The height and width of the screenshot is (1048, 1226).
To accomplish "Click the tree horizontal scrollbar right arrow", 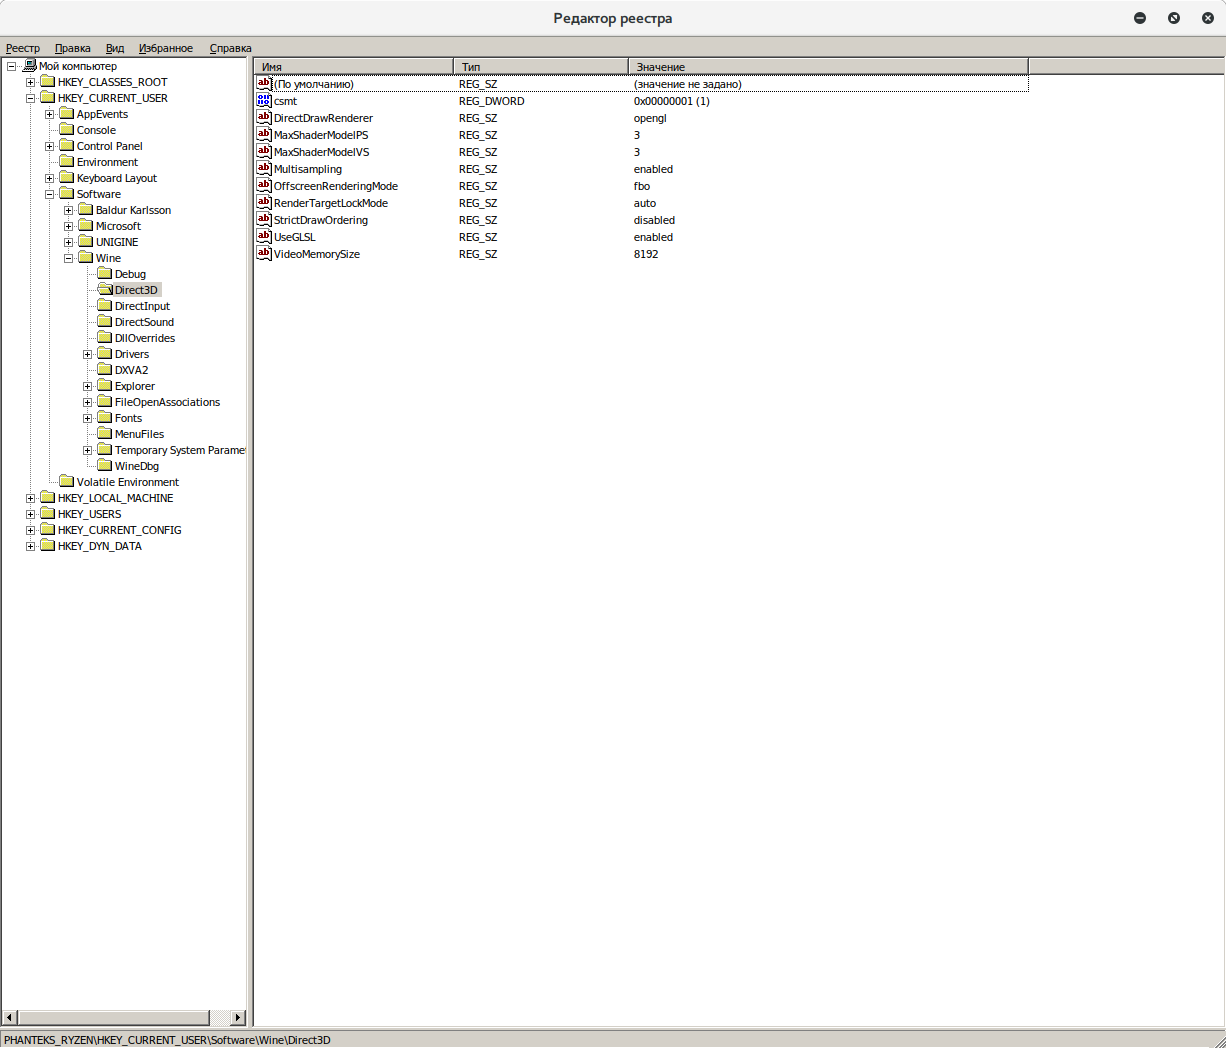I will (238, 1017).
